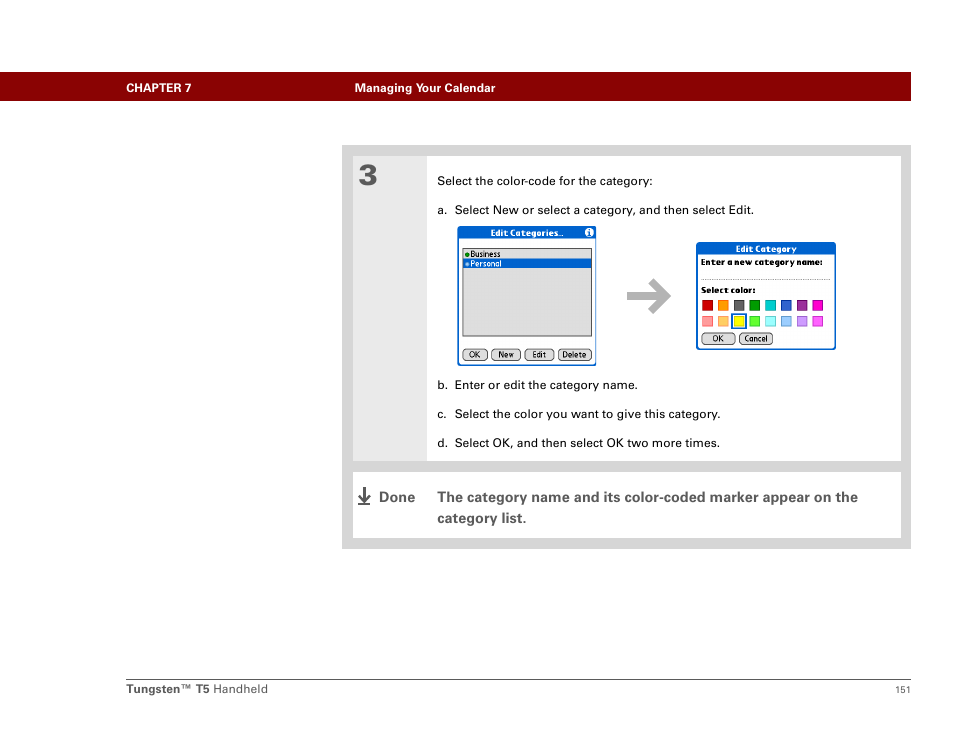Screen dimensions: 954x738
Task: Pick the light green color swatch
Action: click(754, 321)
